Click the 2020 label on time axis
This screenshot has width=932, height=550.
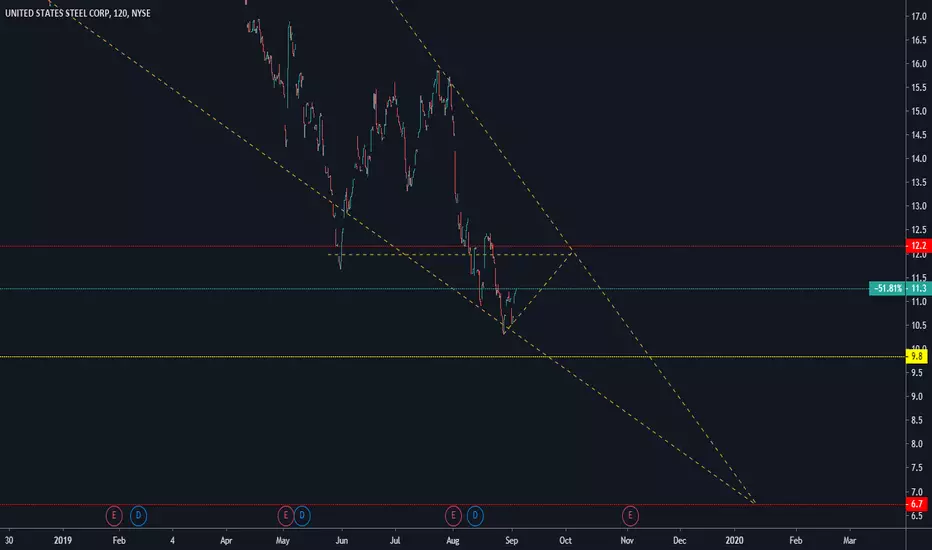(x=735, y=540)
